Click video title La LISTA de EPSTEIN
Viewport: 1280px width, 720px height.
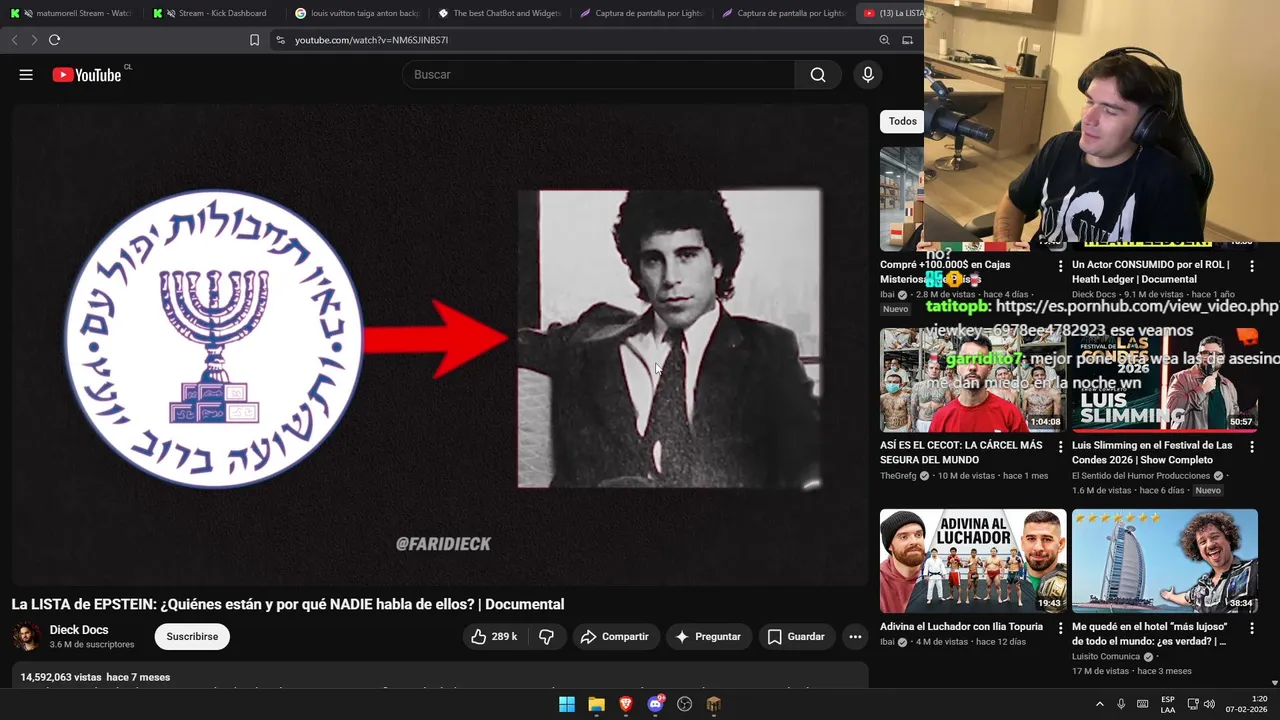288,604
